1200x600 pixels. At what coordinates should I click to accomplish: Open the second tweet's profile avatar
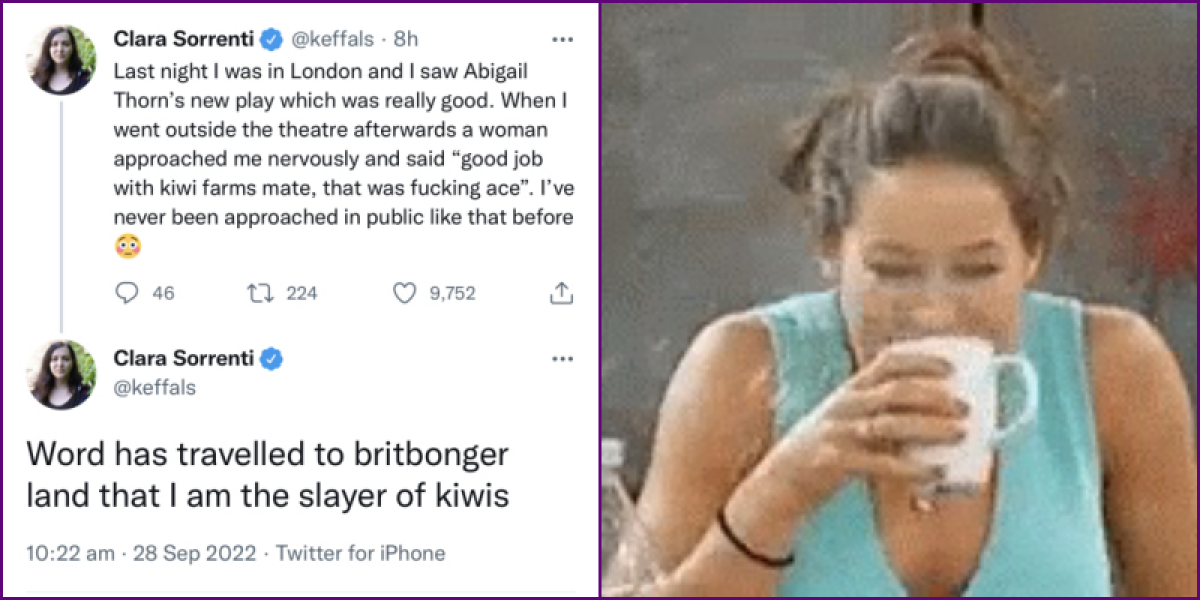point(62,374)
